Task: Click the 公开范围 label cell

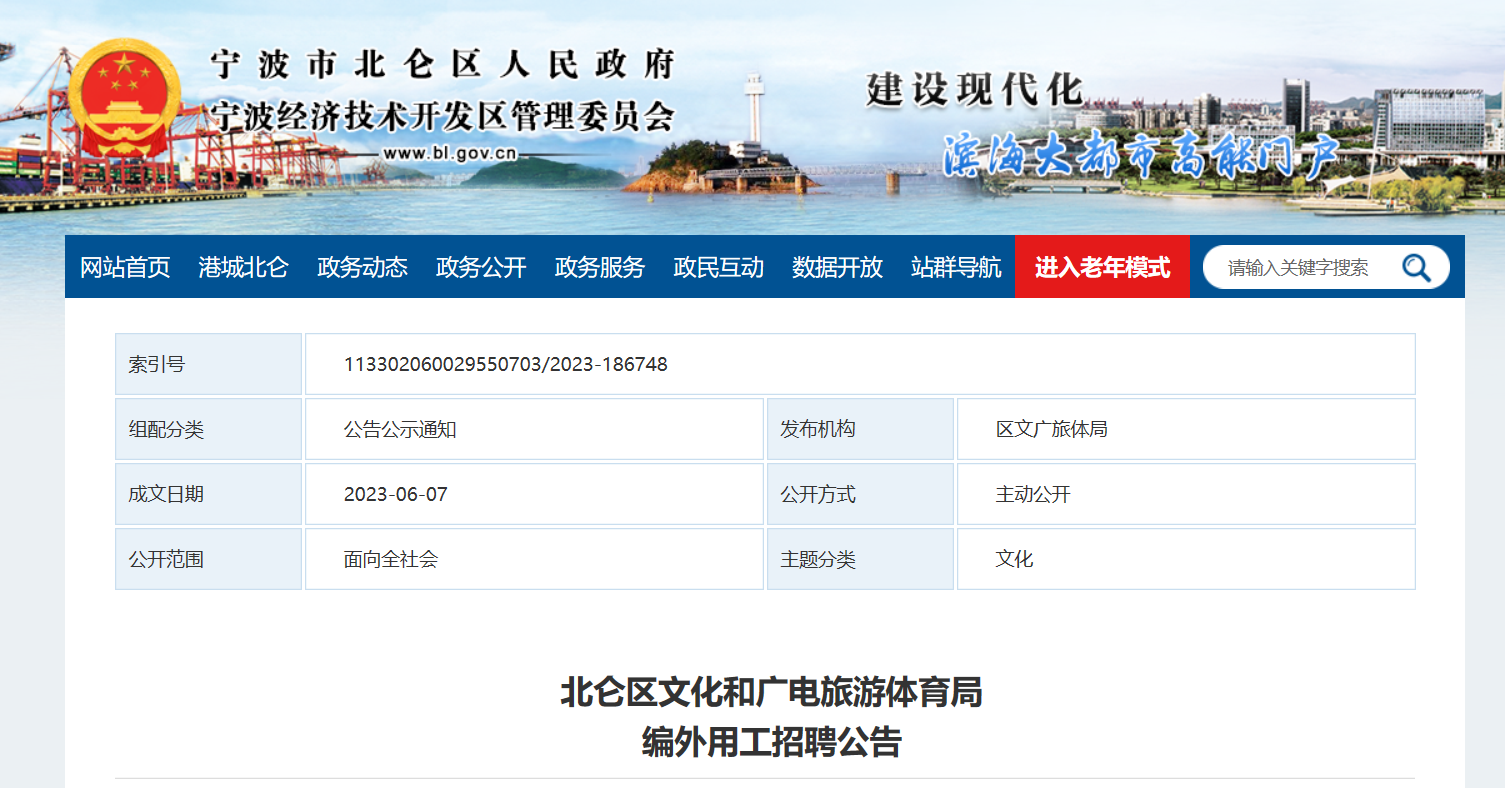Action: 208,559
